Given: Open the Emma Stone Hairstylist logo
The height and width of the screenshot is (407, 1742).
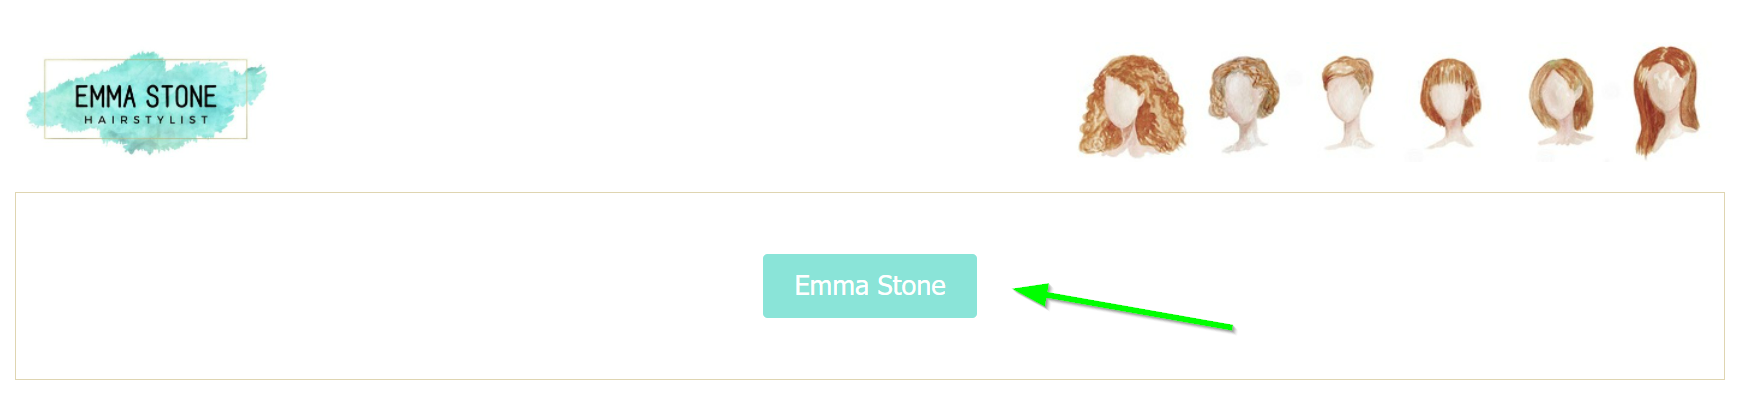Looking at the screenshot, I should click(146, 101).
